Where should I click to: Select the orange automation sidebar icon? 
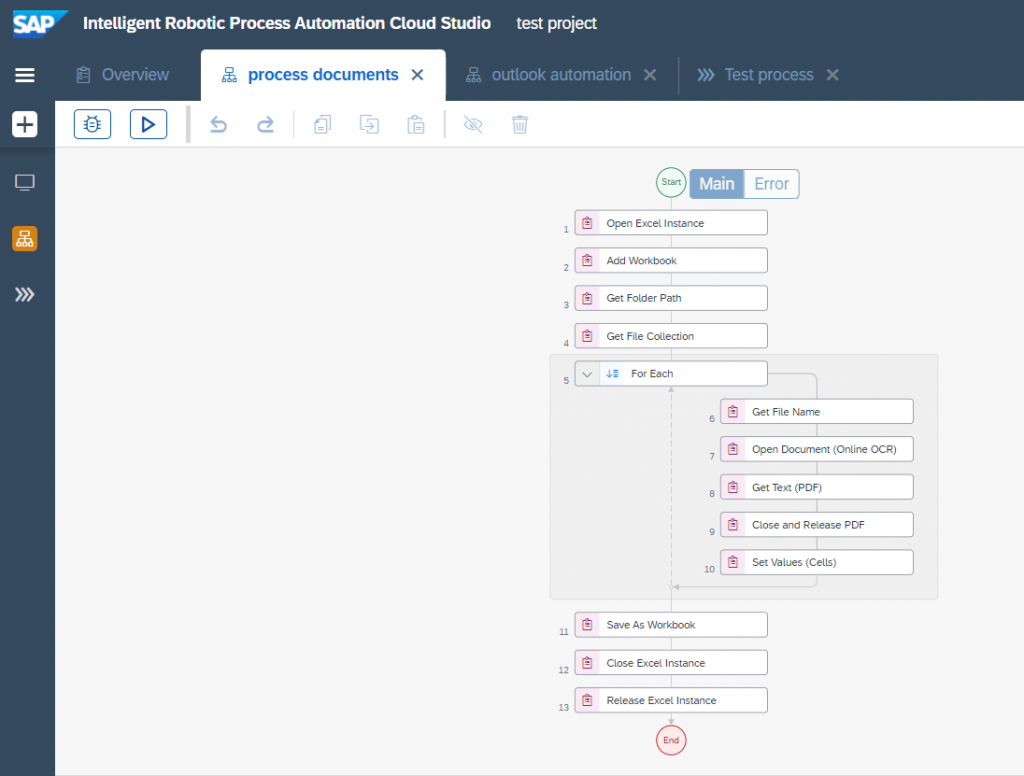pyautogui.click(x=25, y=239)
